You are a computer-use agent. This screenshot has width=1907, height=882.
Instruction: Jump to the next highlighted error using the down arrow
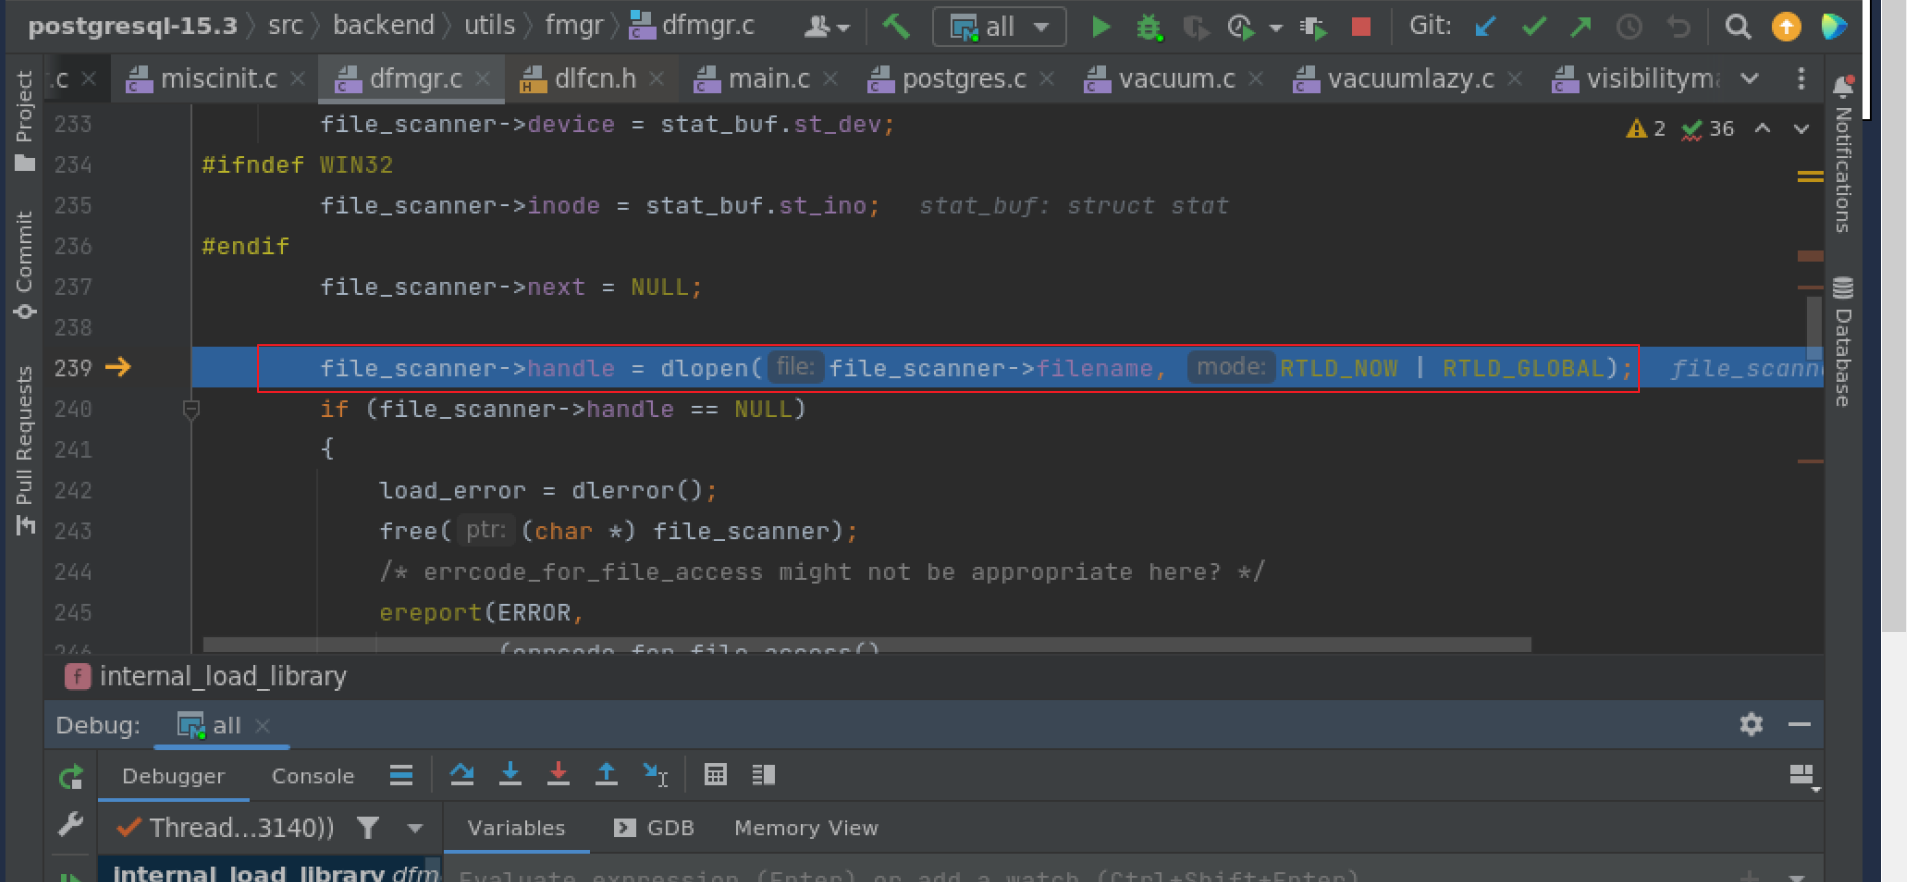click(x=1801, y=128)
